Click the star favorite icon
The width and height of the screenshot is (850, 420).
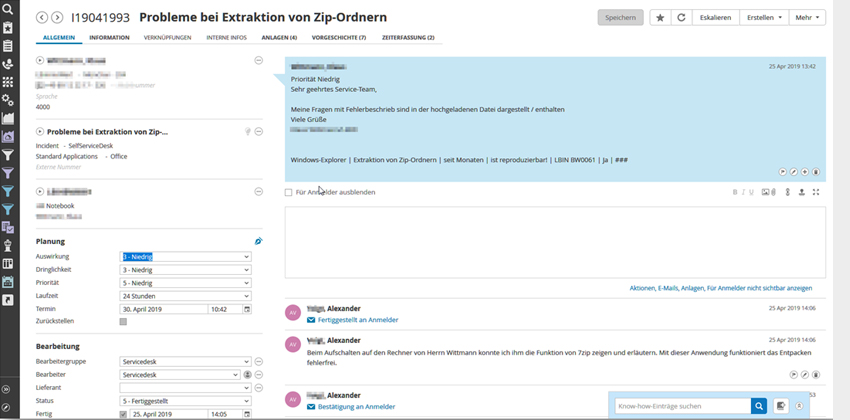click(x=661, y=18)
